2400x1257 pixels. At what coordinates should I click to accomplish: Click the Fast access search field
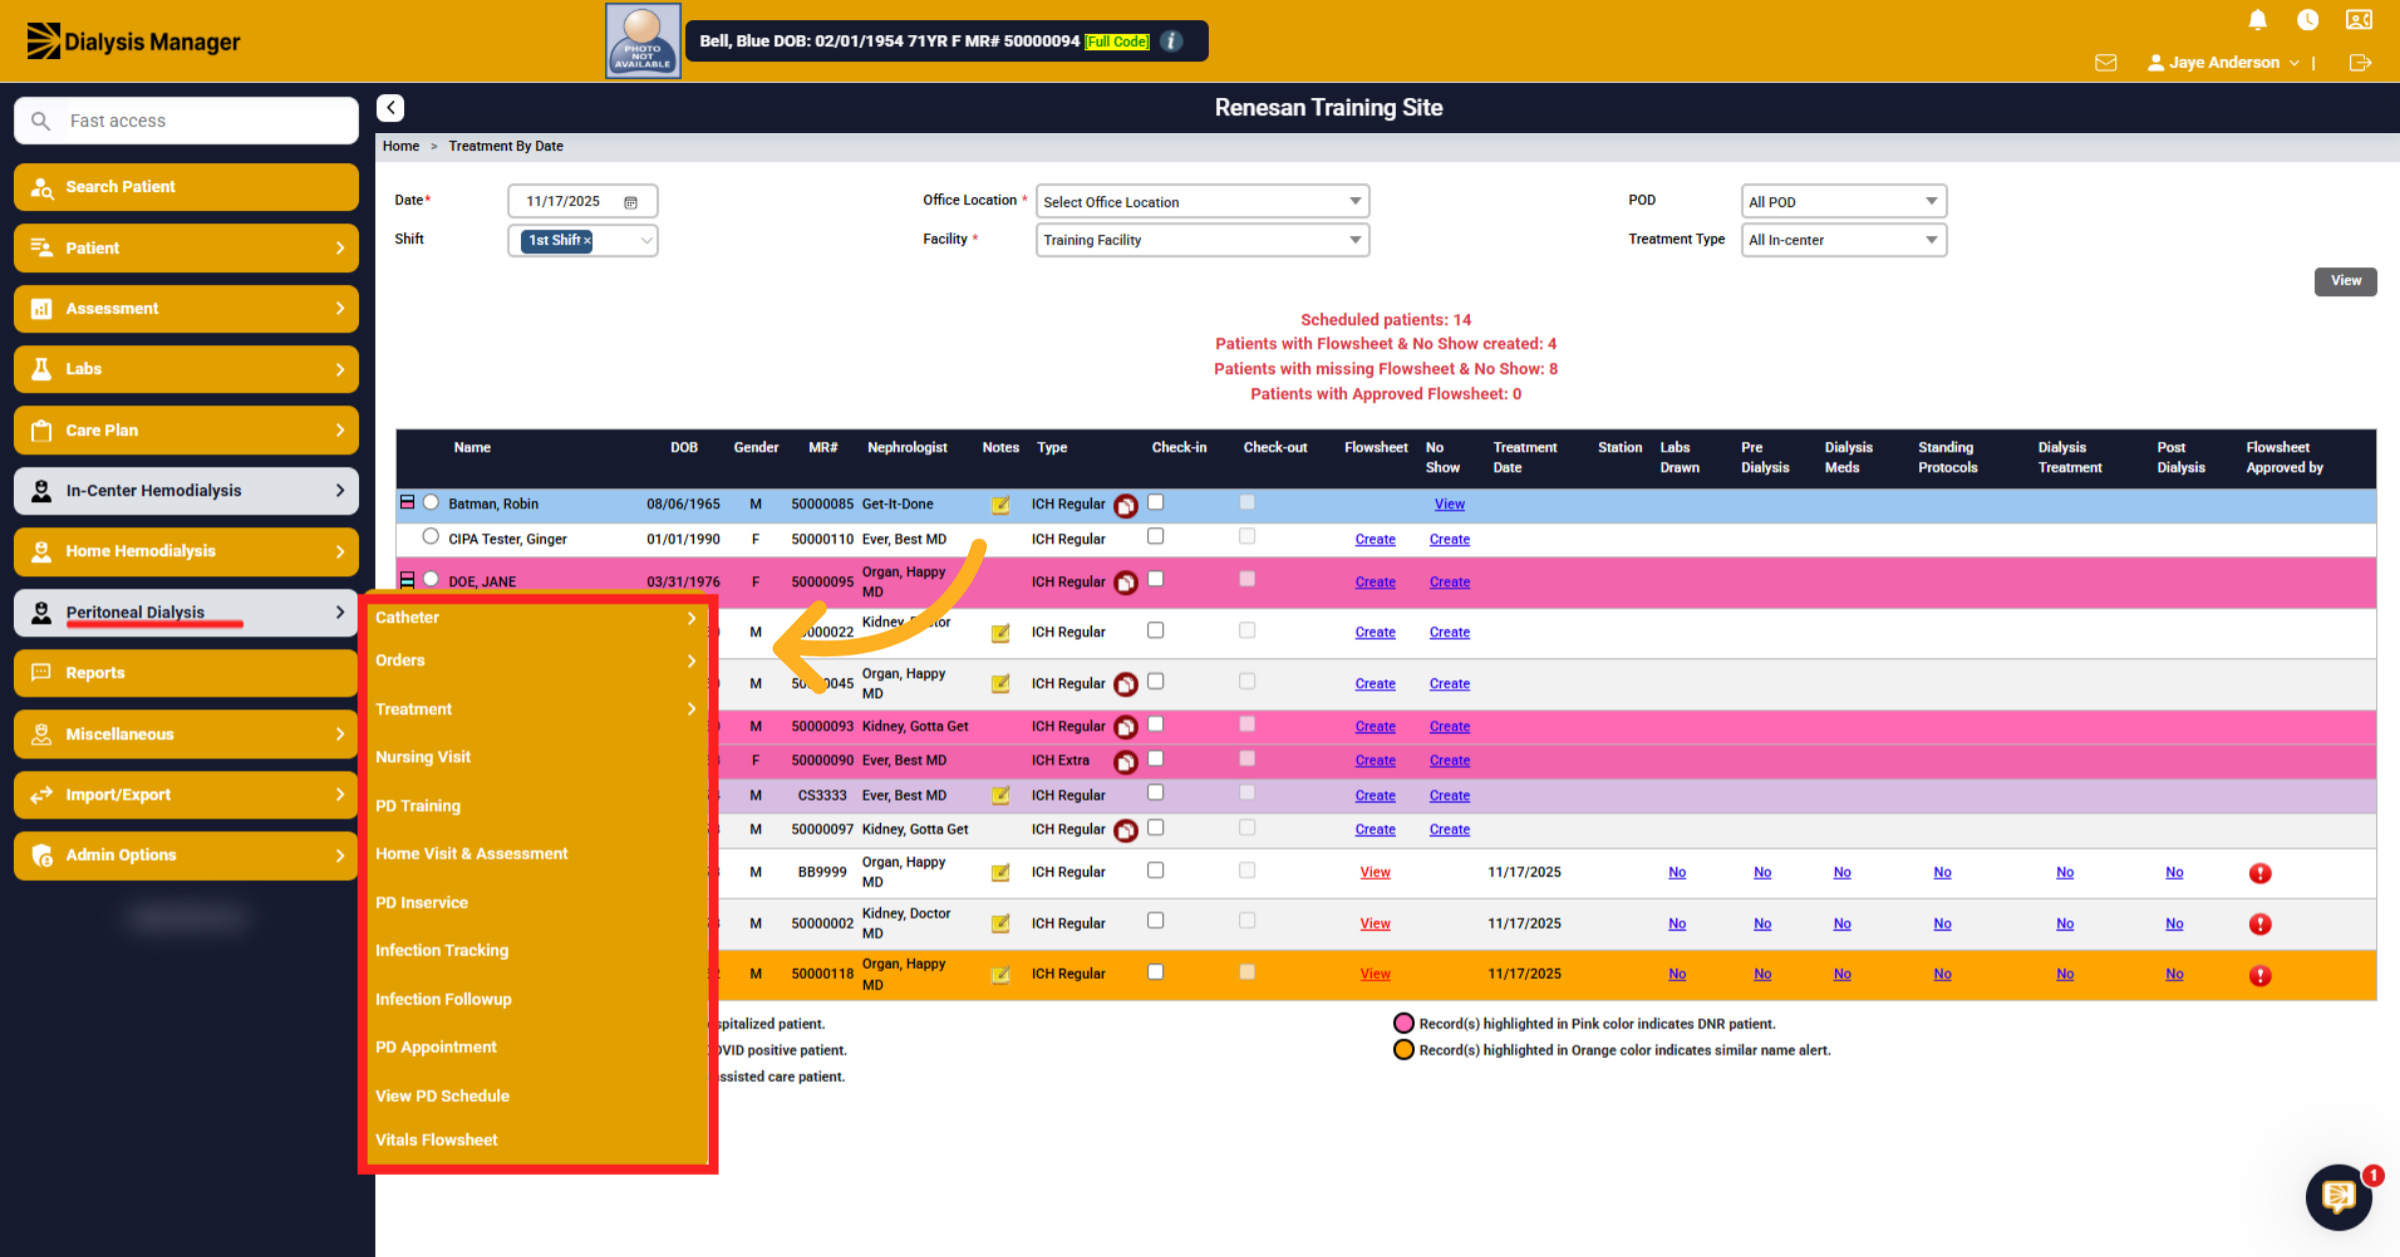[x=186, y=121]
